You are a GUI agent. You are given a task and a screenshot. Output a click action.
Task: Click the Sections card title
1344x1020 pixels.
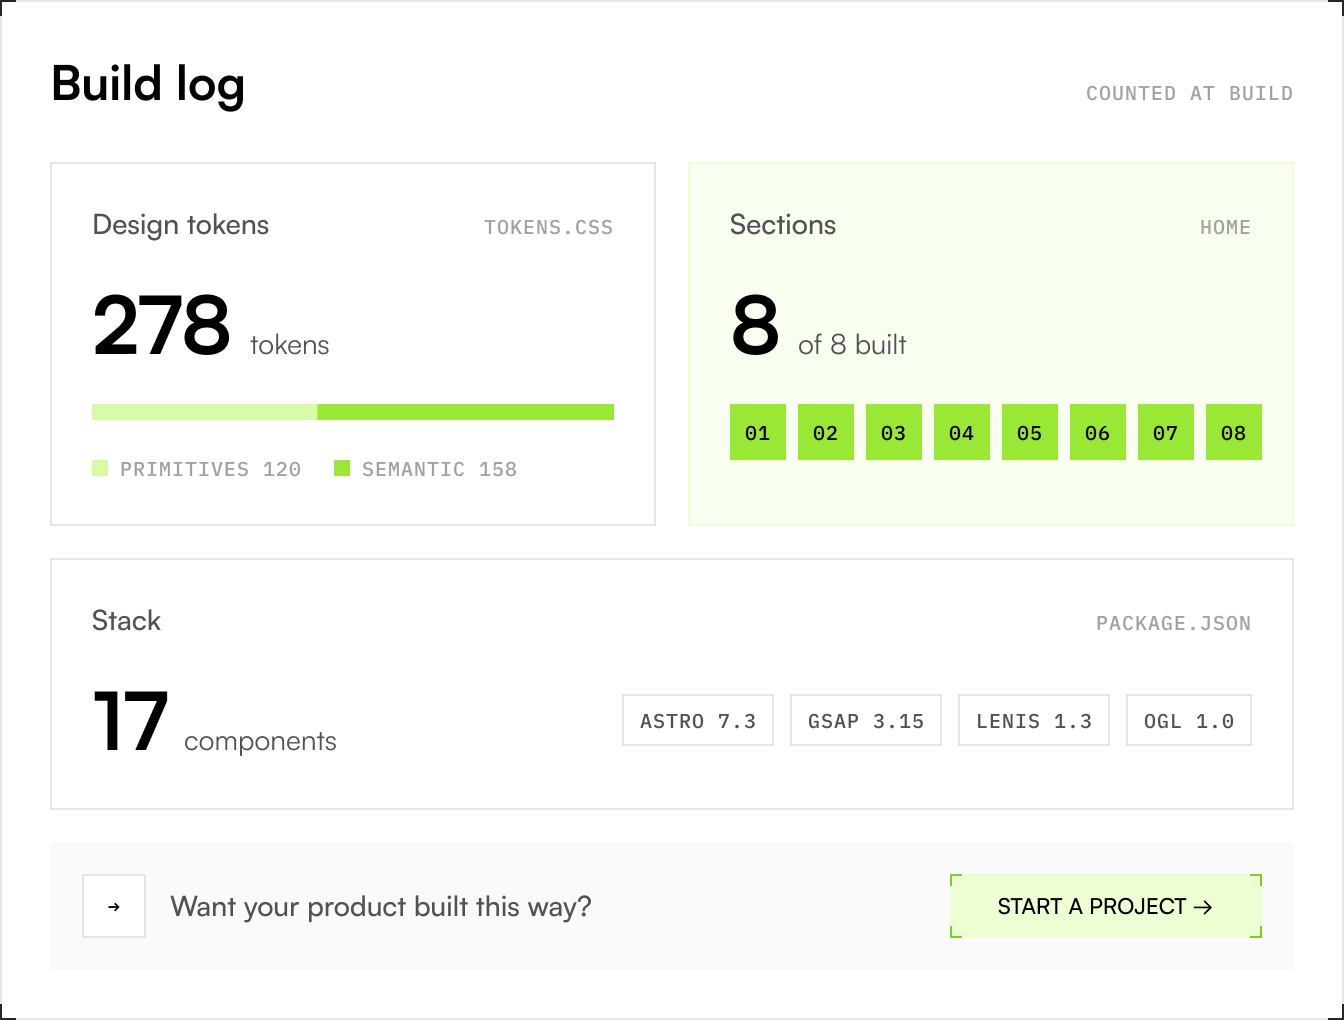point(783,225)
